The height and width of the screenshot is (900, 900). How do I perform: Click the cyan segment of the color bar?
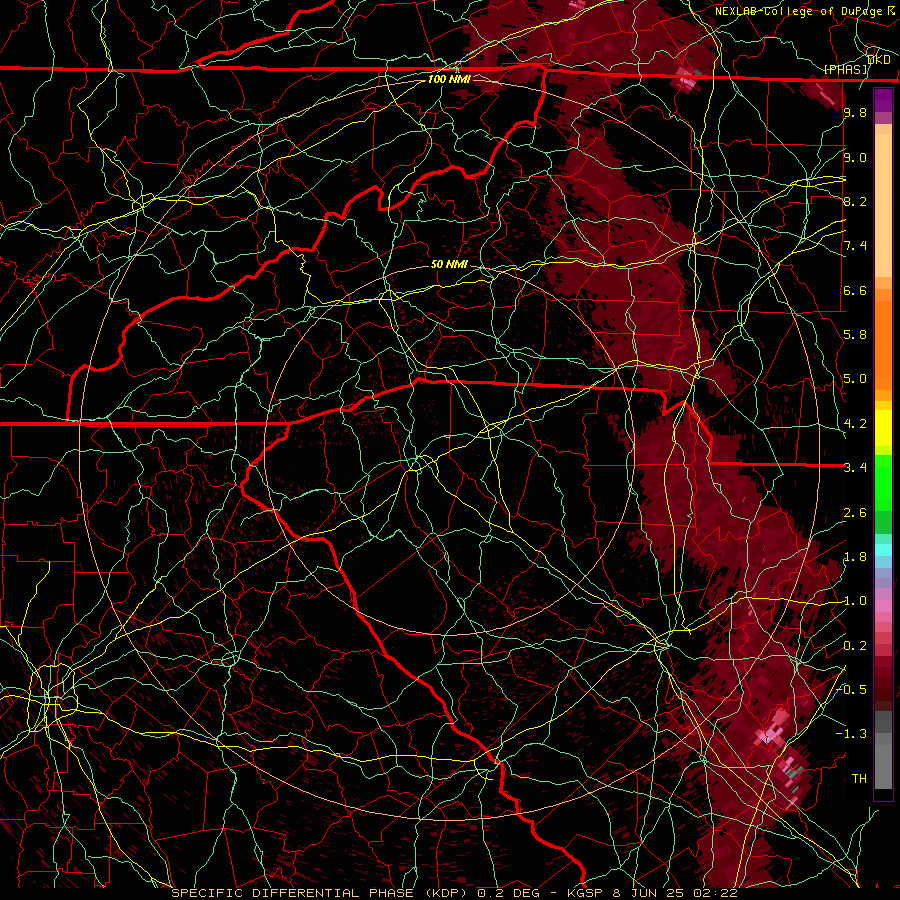coord(883,550)
